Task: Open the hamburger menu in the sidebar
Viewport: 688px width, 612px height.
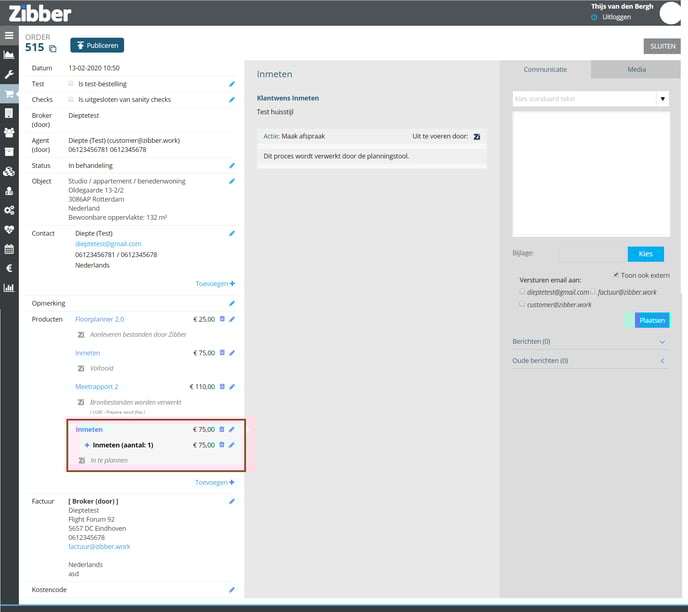Action: (x=9, y=36)
